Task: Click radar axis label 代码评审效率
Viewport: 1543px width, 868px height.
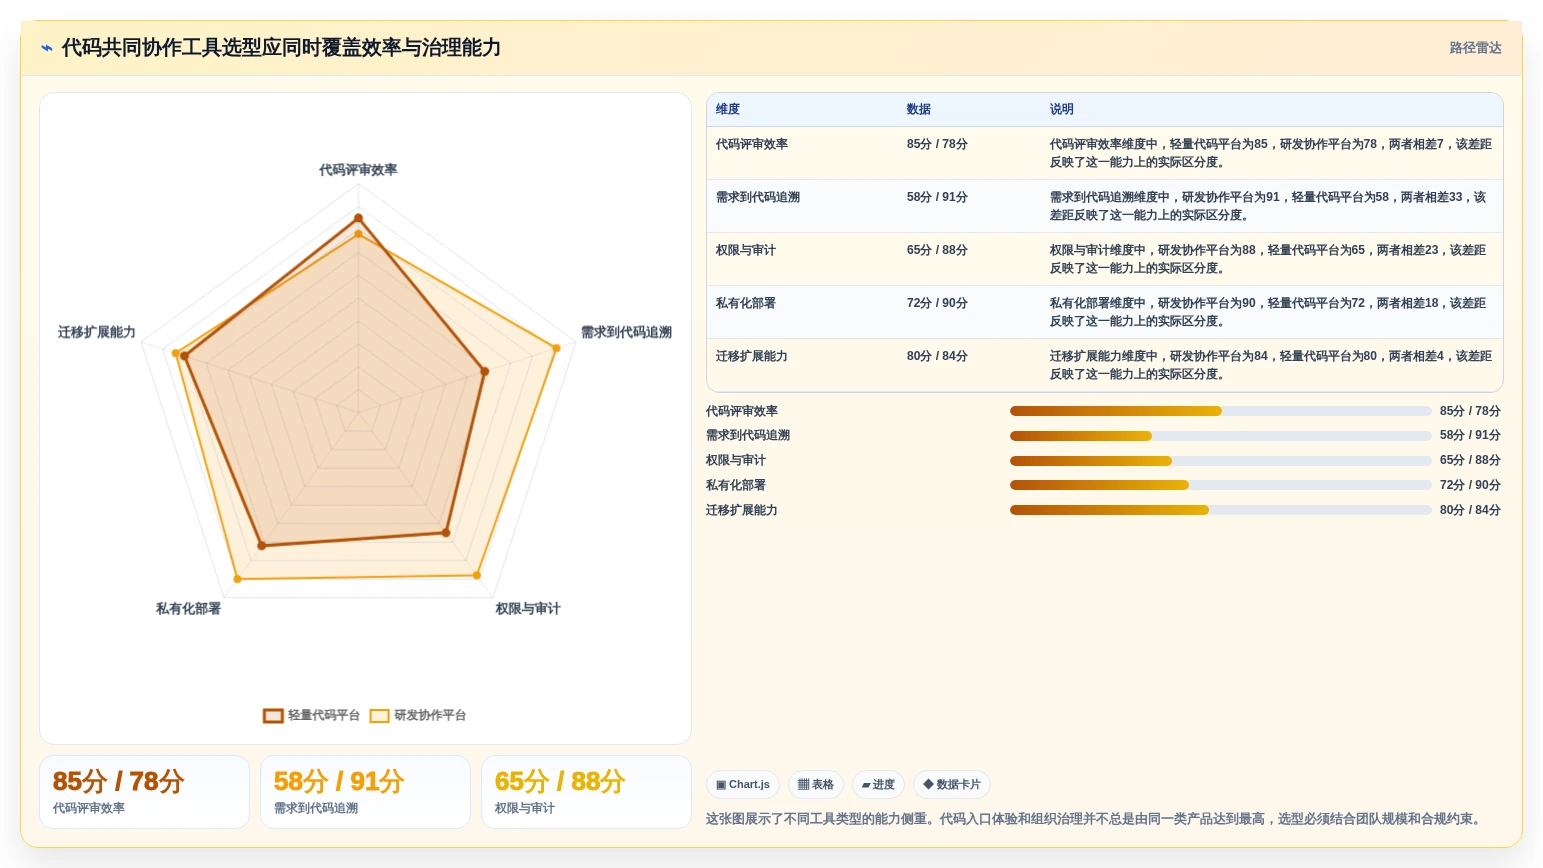Action: point(358,170)
